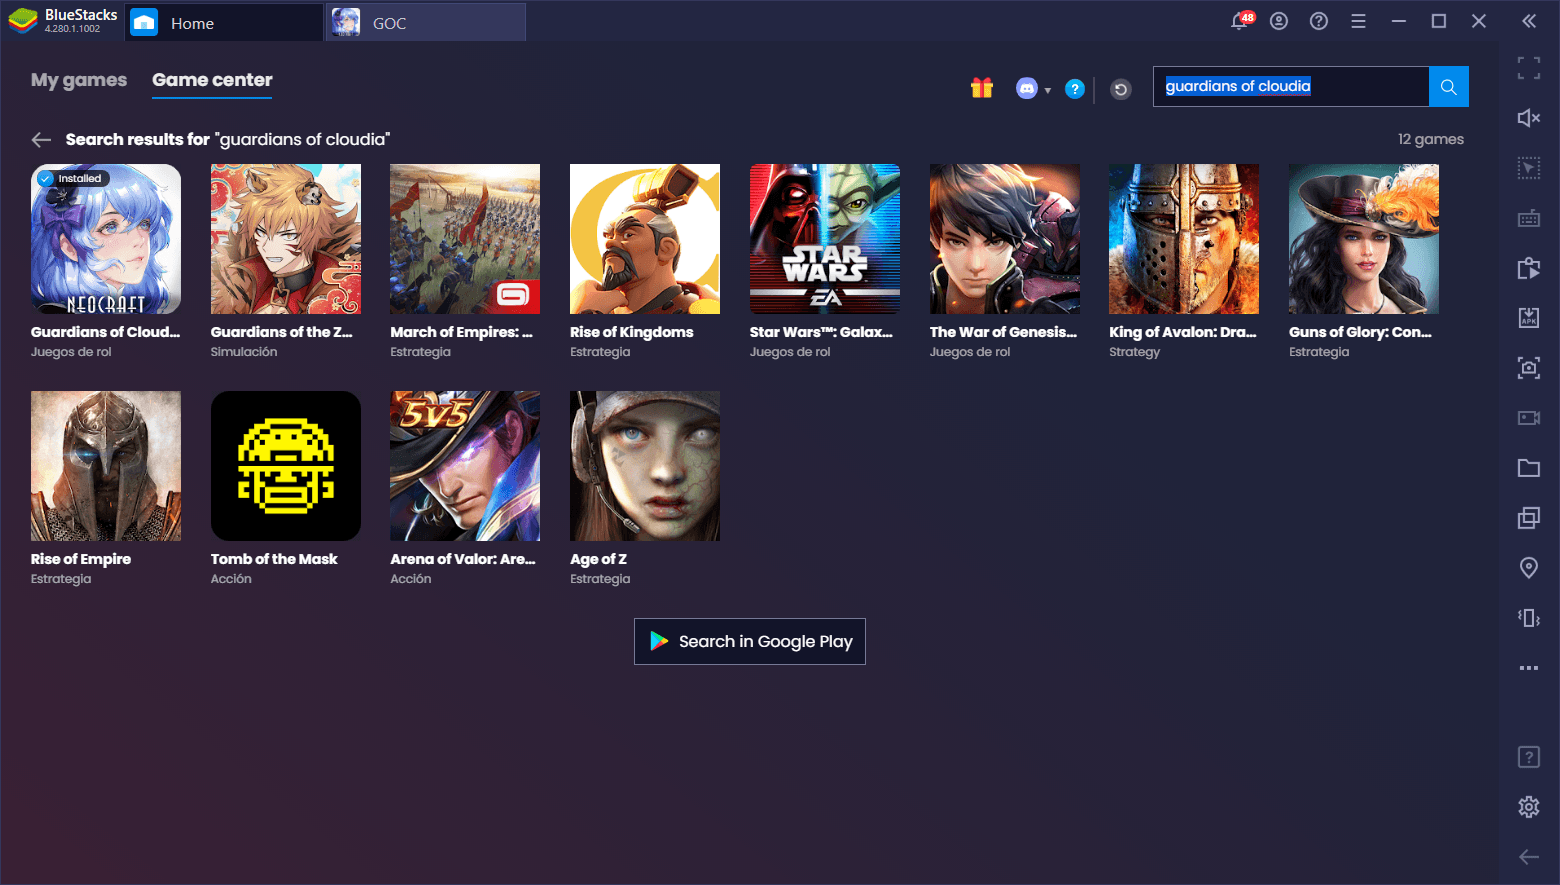Open the notifications bell icon
Viewport: 1560px width, 885px height.
click(1241, 21)
